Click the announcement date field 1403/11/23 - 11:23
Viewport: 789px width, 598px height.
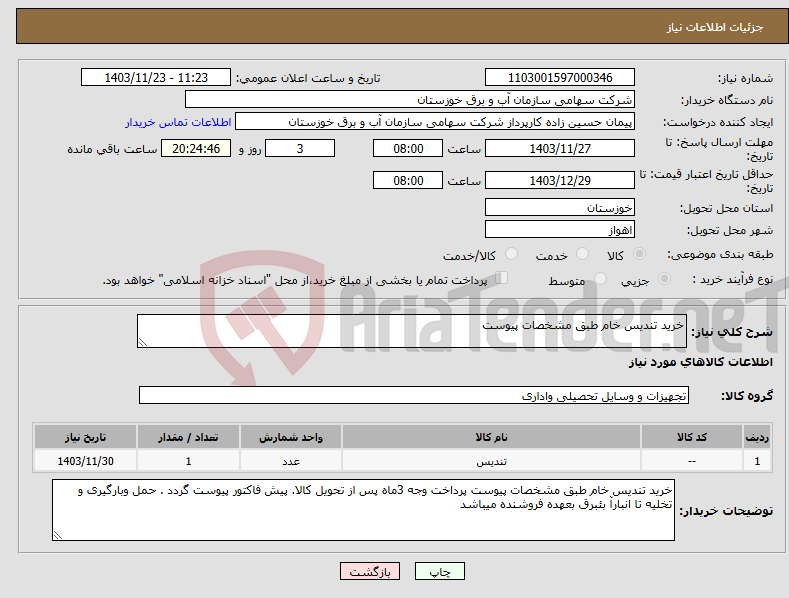pyautogui.click(x=156, y=78)
